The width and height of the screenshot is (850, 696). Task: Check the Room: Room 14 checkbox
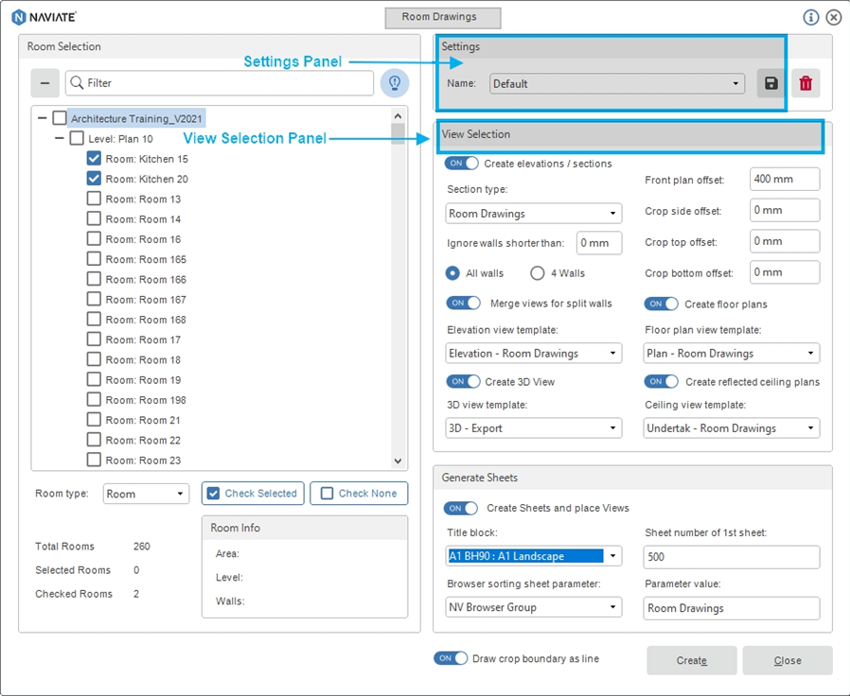94,218
